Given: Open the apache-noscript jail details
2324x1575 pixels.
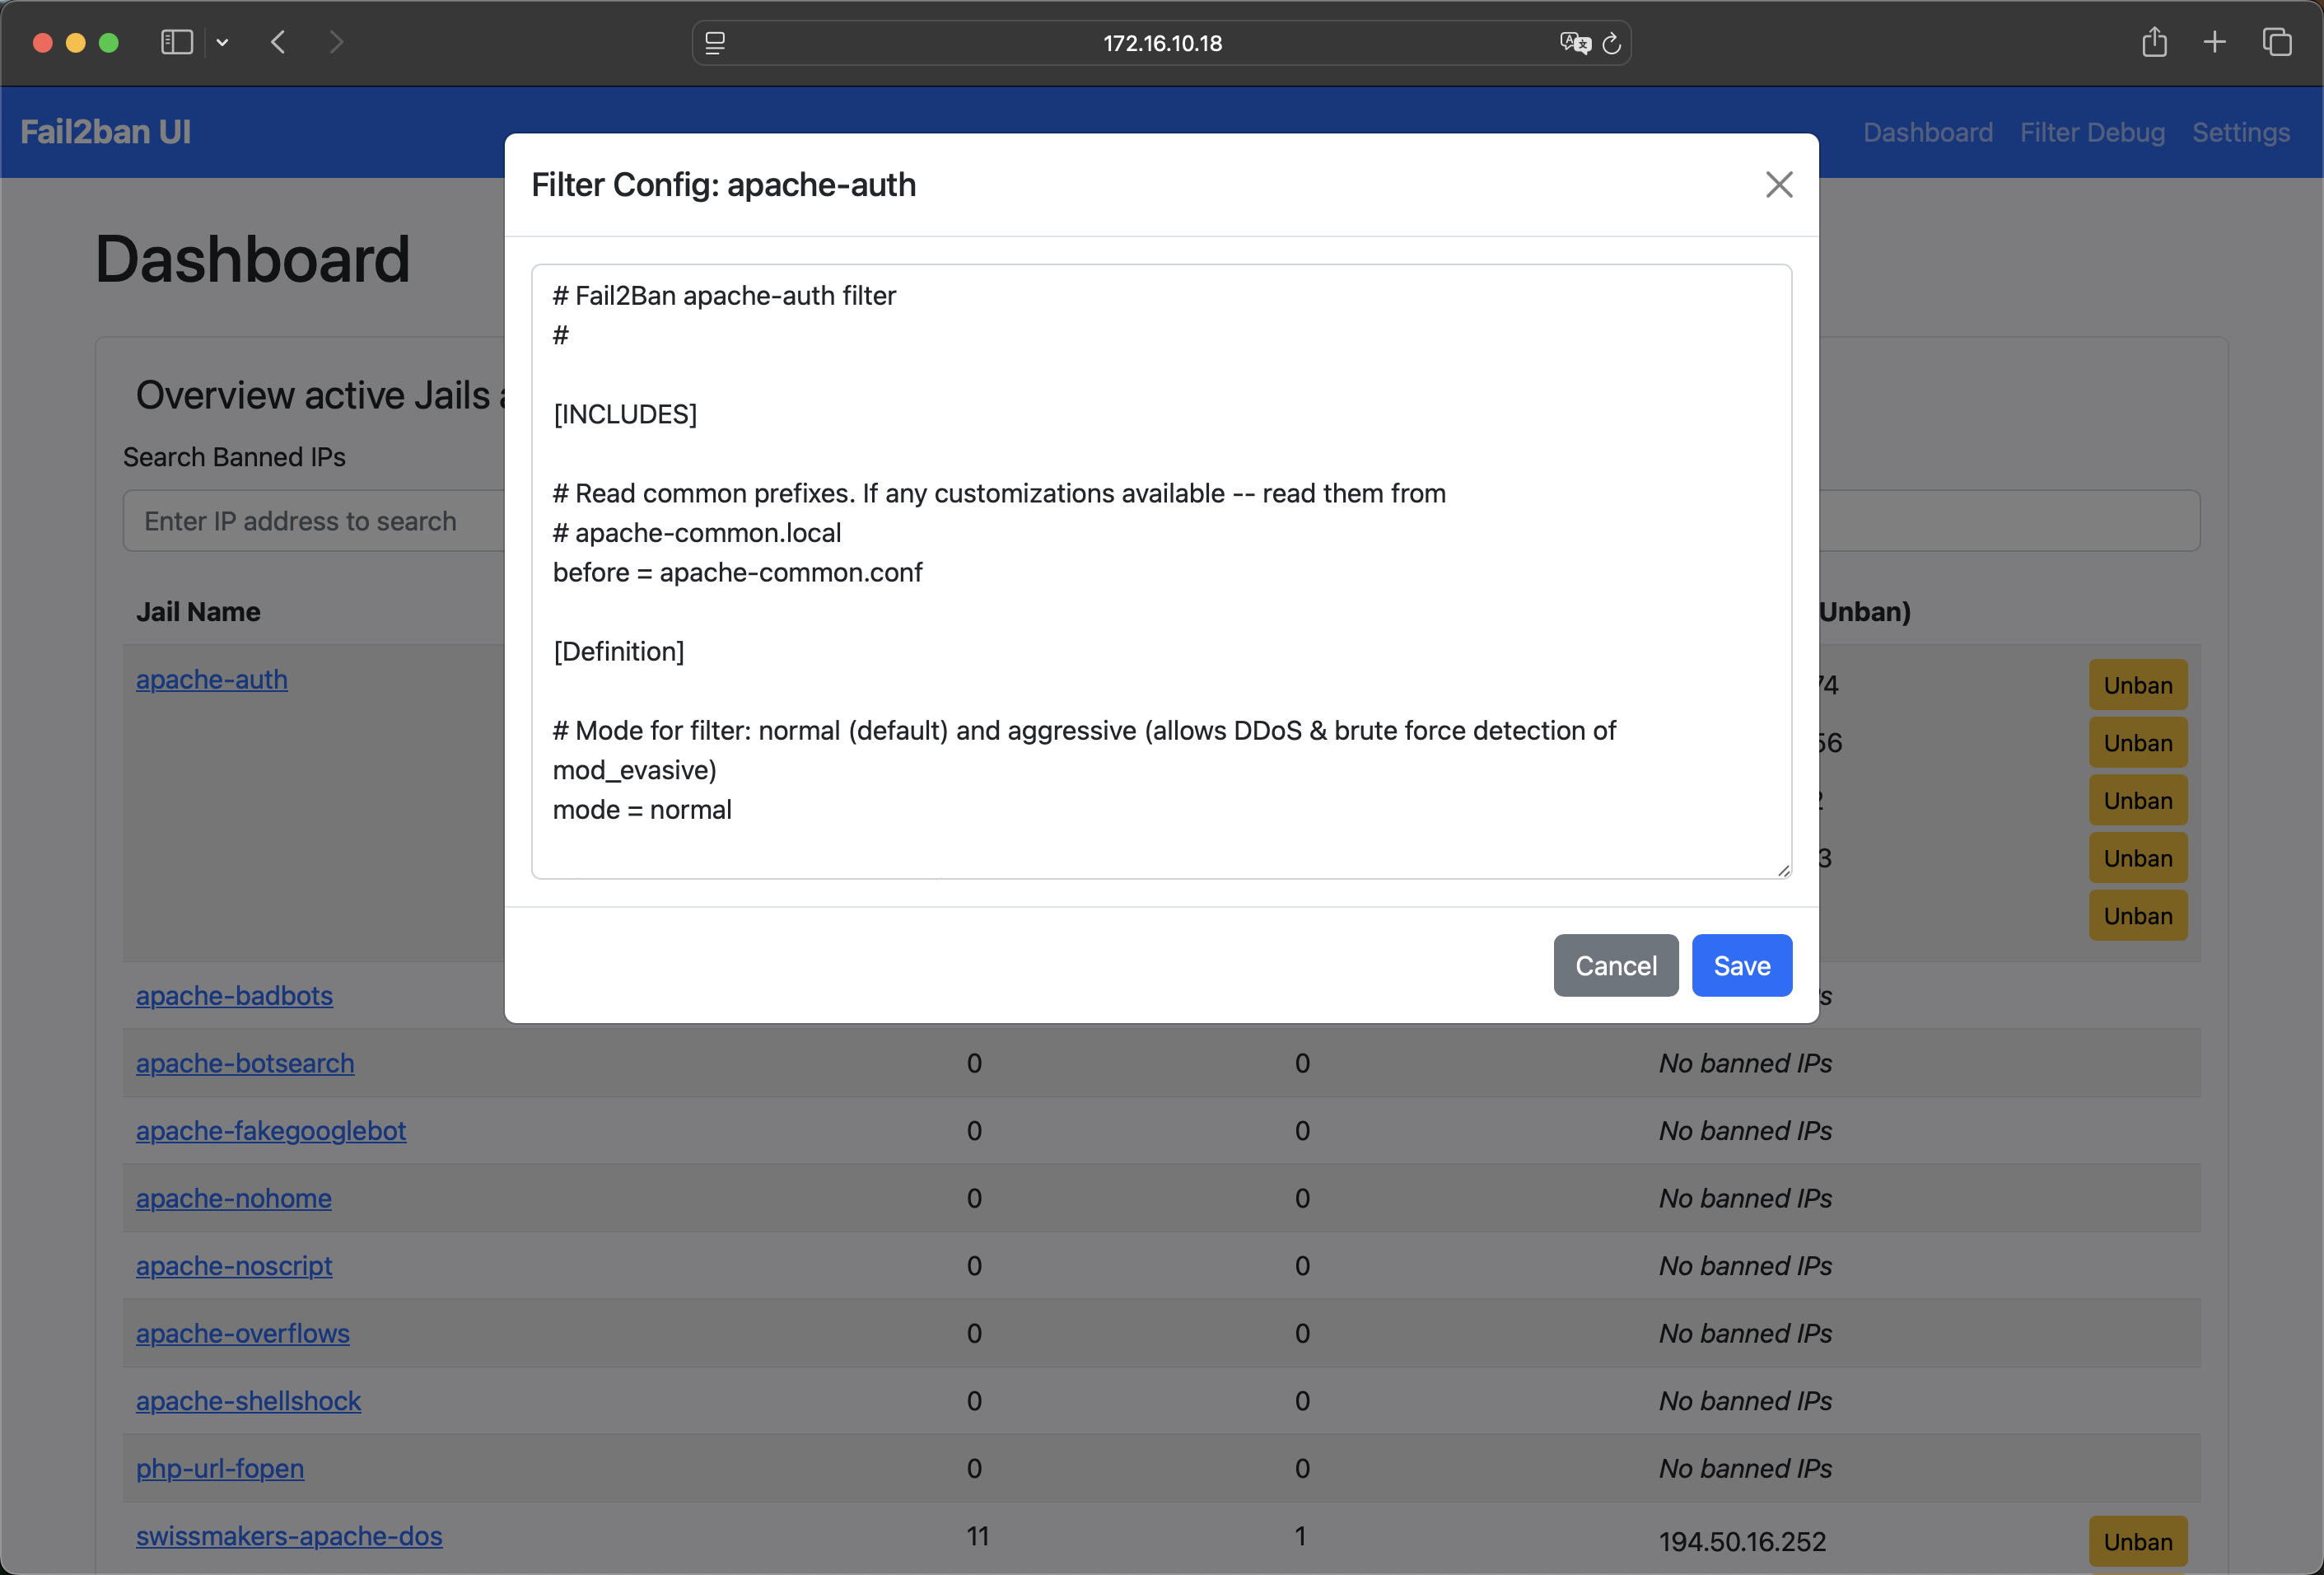Looking at the screenshot, I should point(234,1265).
